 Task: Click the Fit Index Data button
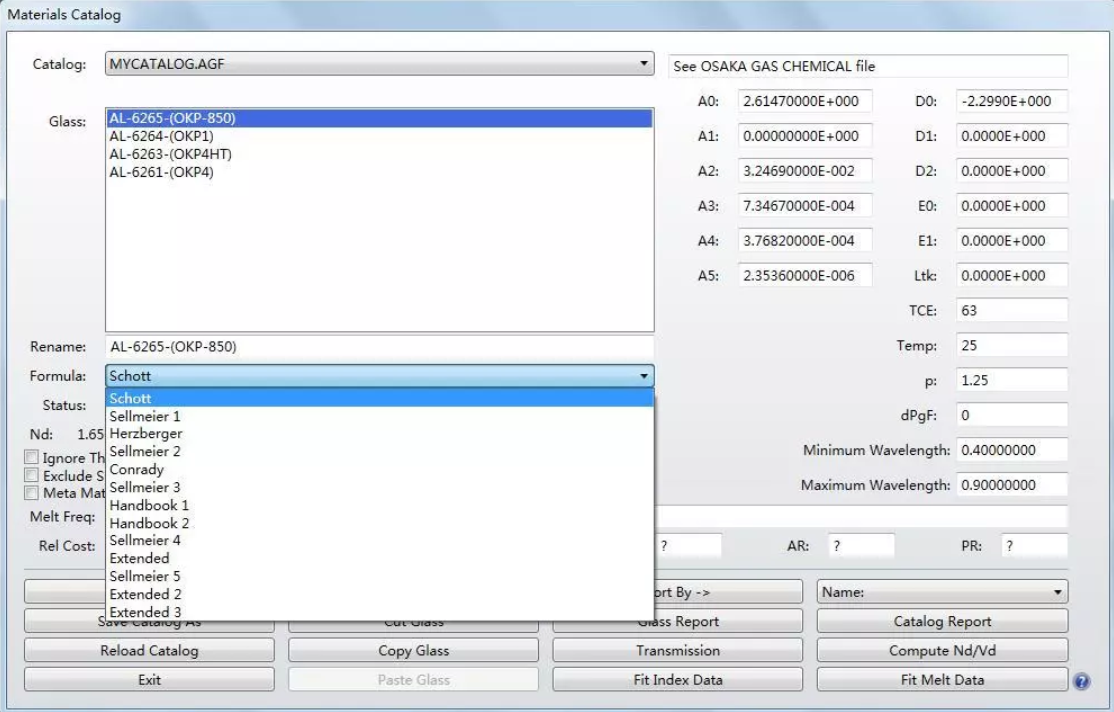point(679,680)
